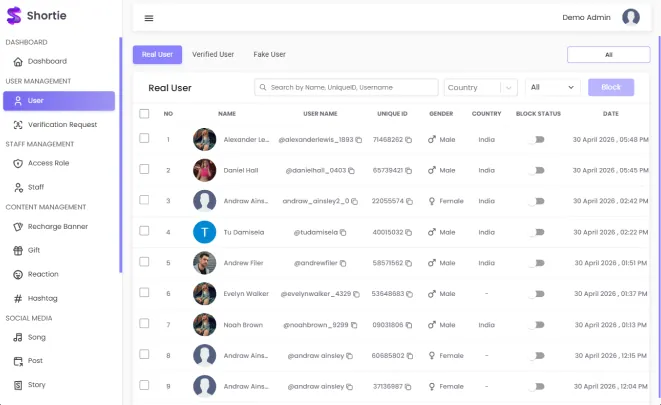661x405 pixels.
Task: Copy username @andrewfiler
Action: [343, 263]
